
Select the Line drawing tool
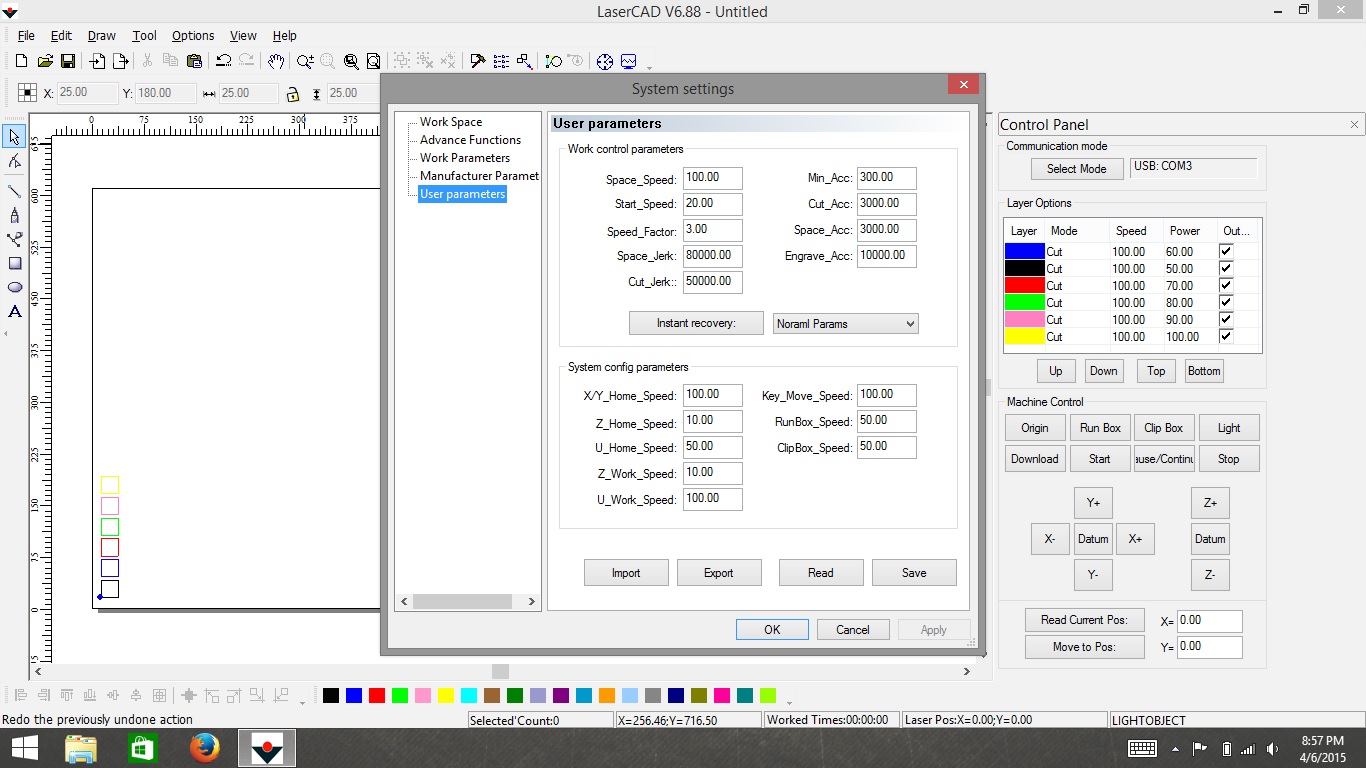(x=14, y=190)
